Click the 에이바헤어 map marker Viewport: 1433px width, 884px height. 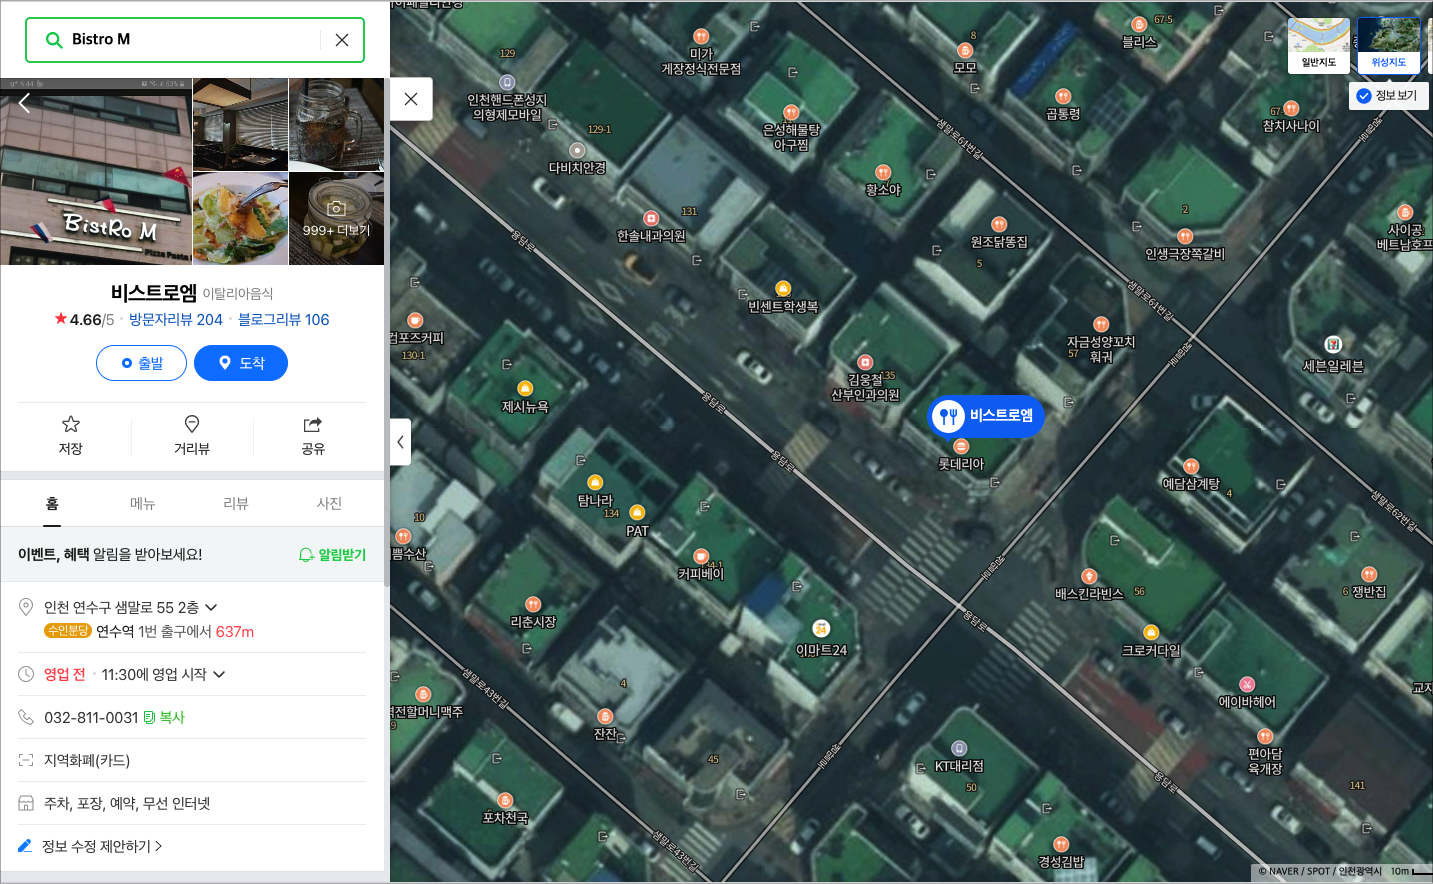(1247, 684)
